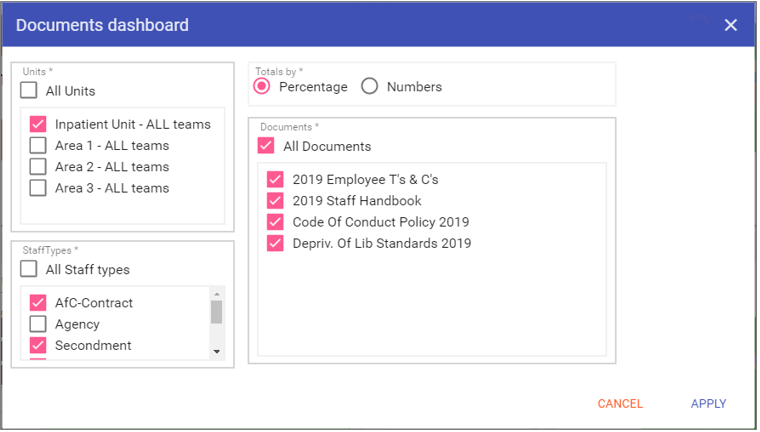Click the APPLY button
This screenshot has width=760, height=432.
[x=708, y=404]
